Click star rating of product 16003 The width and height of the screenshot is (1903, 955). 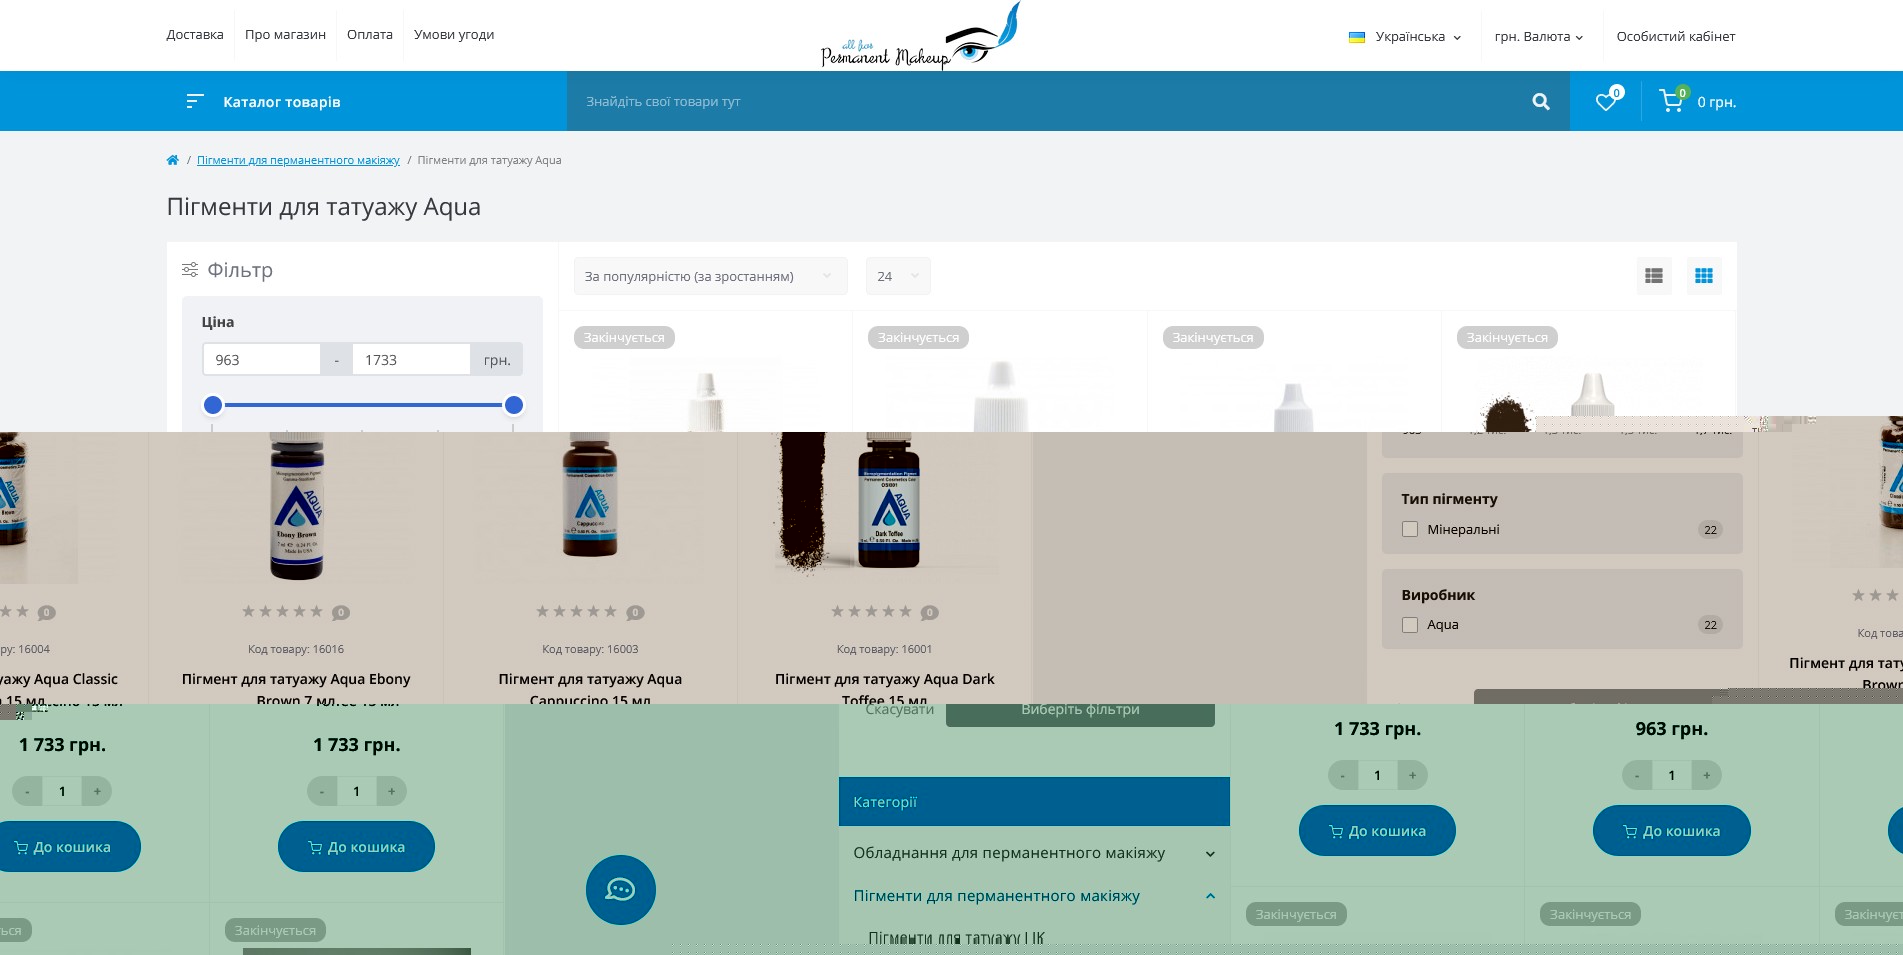coord(577,612)
